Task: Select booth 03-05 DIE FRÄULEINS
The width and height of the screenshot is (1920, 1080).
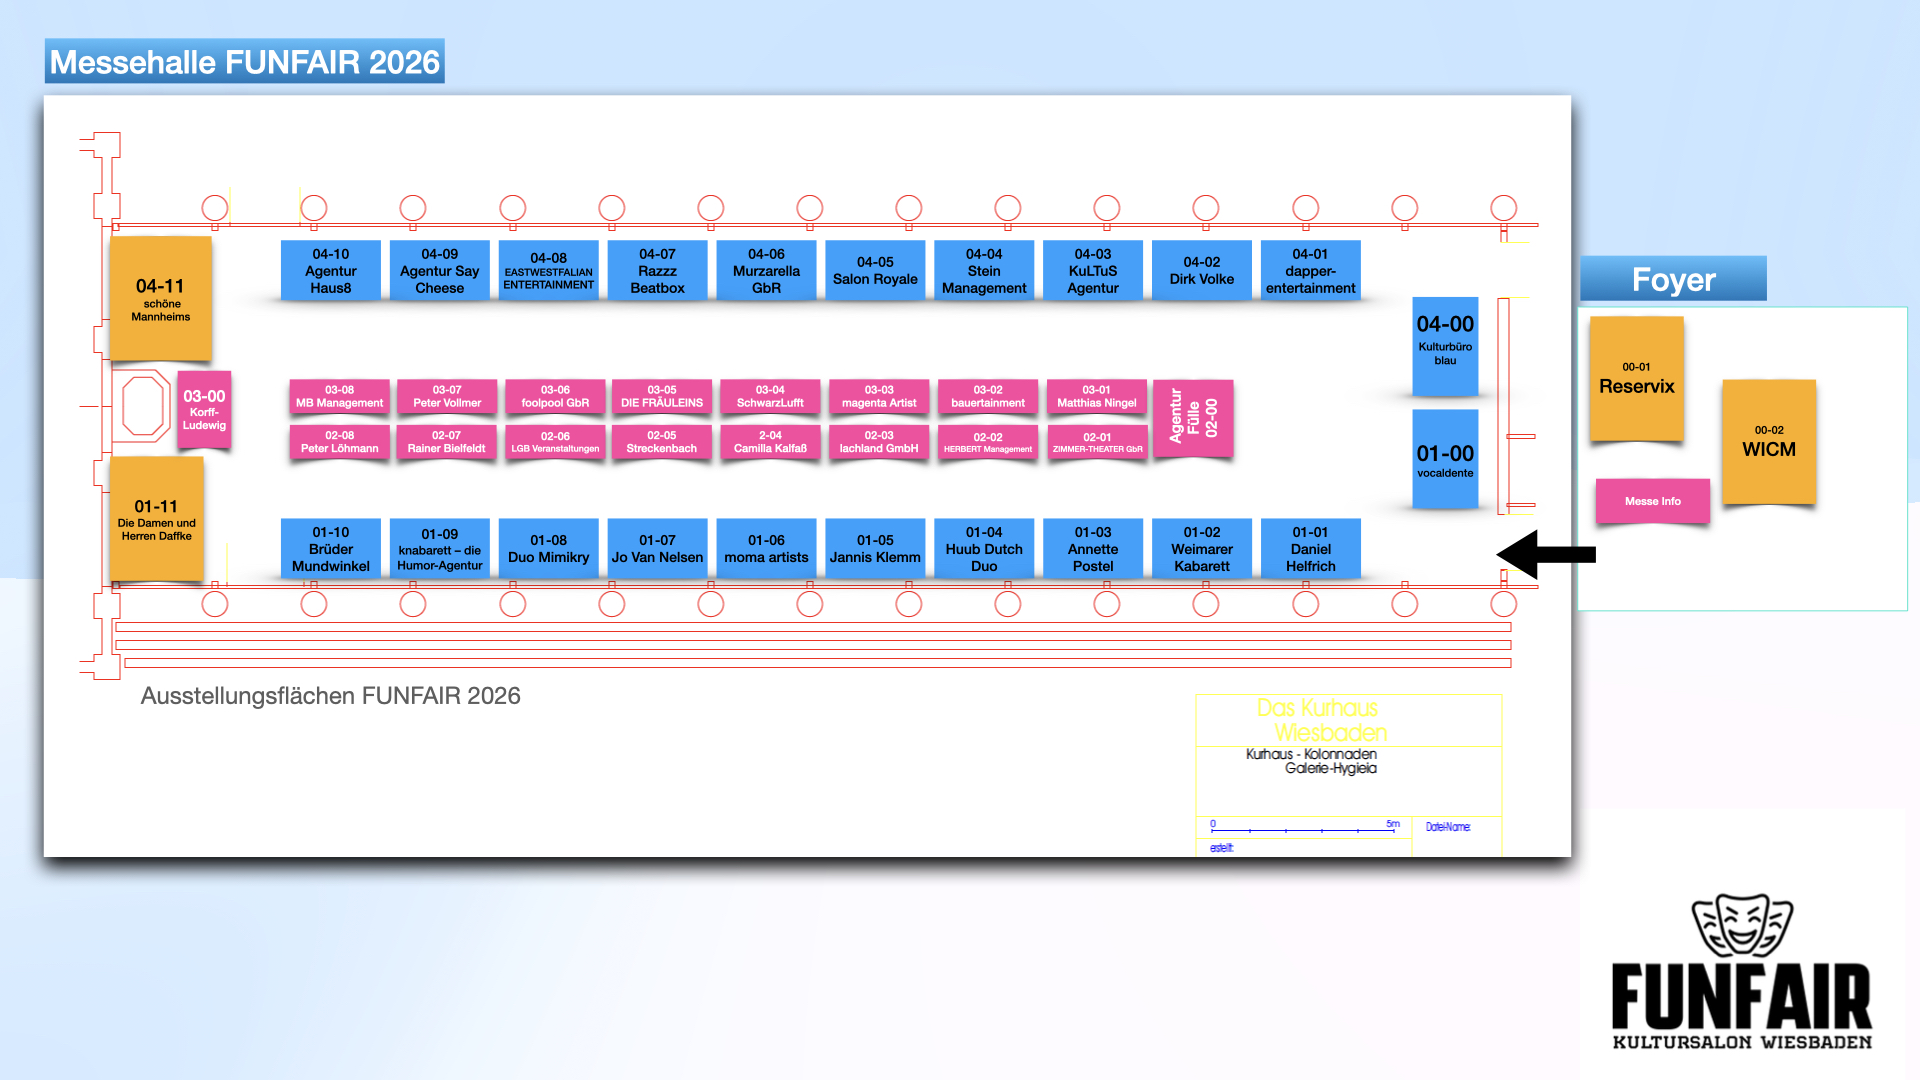Action: point(661,397)
